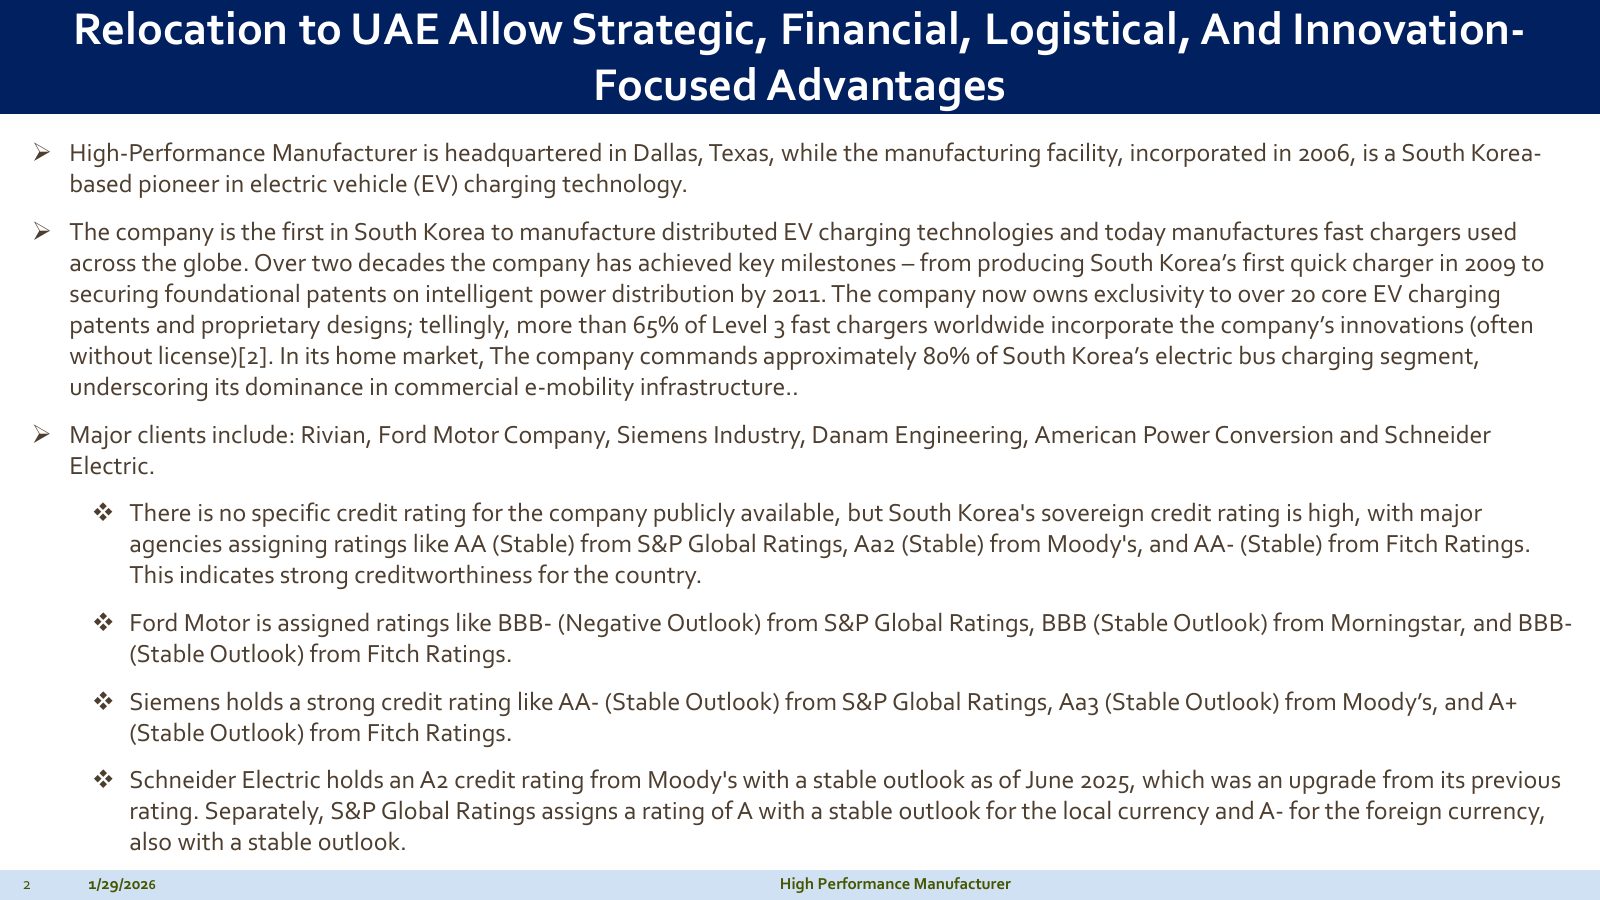This screenshot has height=900, width=1600.
Task: Click the diamond bullet before 'Schneider Electric holds'
Action: coord(103,780)
